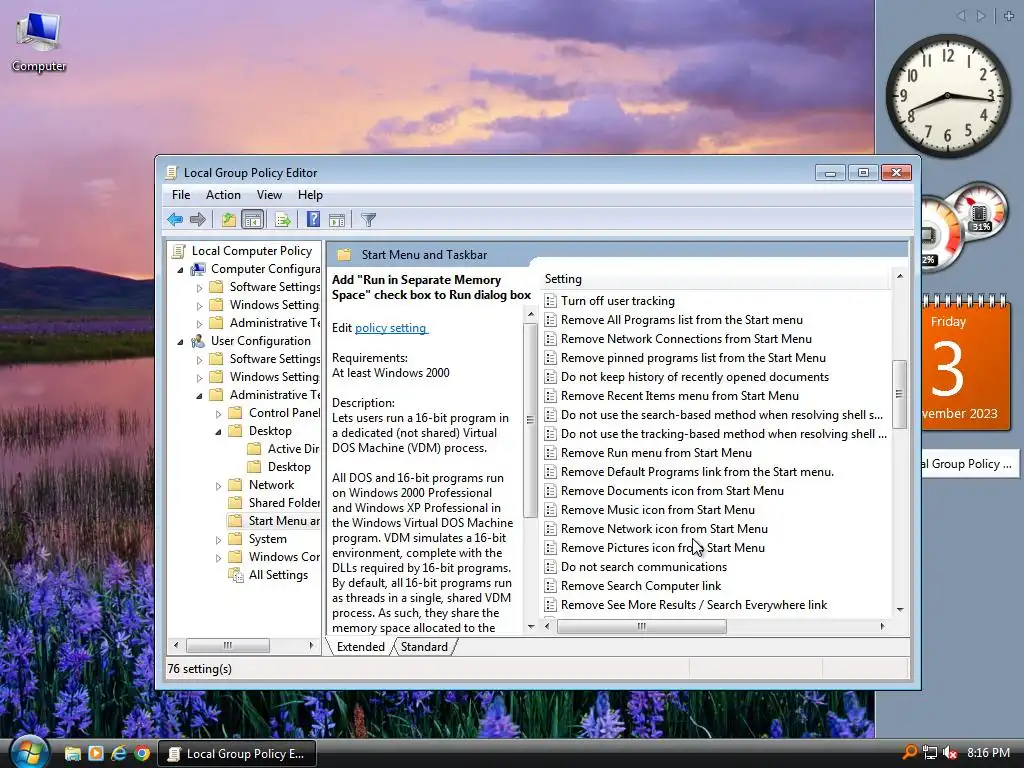The width and height of the screenshot is (1024, 768).
Task: Click the Do not search communications policy icon
Action: coord(551,567)
